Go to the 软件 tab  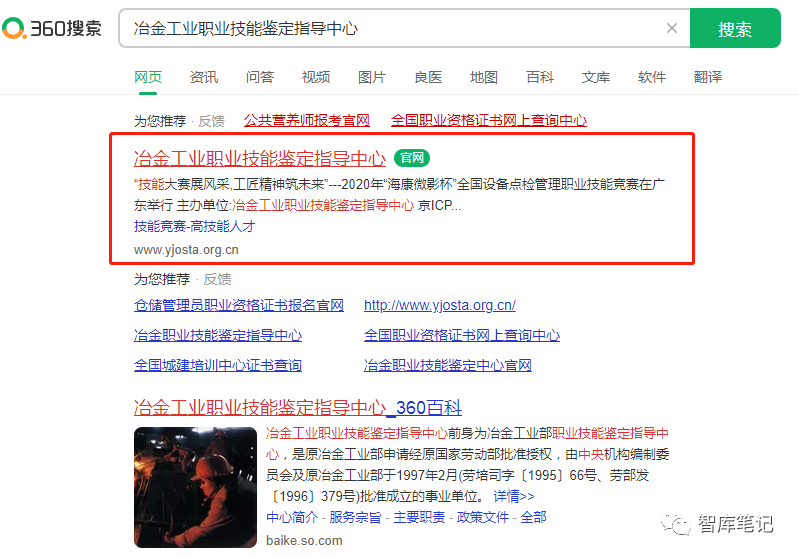(652, 77)
